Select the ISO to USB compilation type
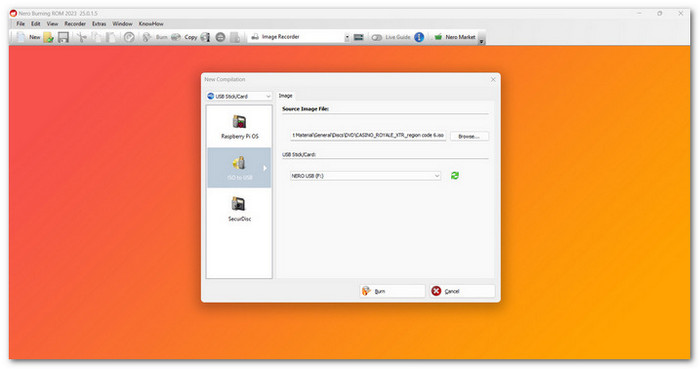This screenshot has height=369, width=700. (239, 168)
